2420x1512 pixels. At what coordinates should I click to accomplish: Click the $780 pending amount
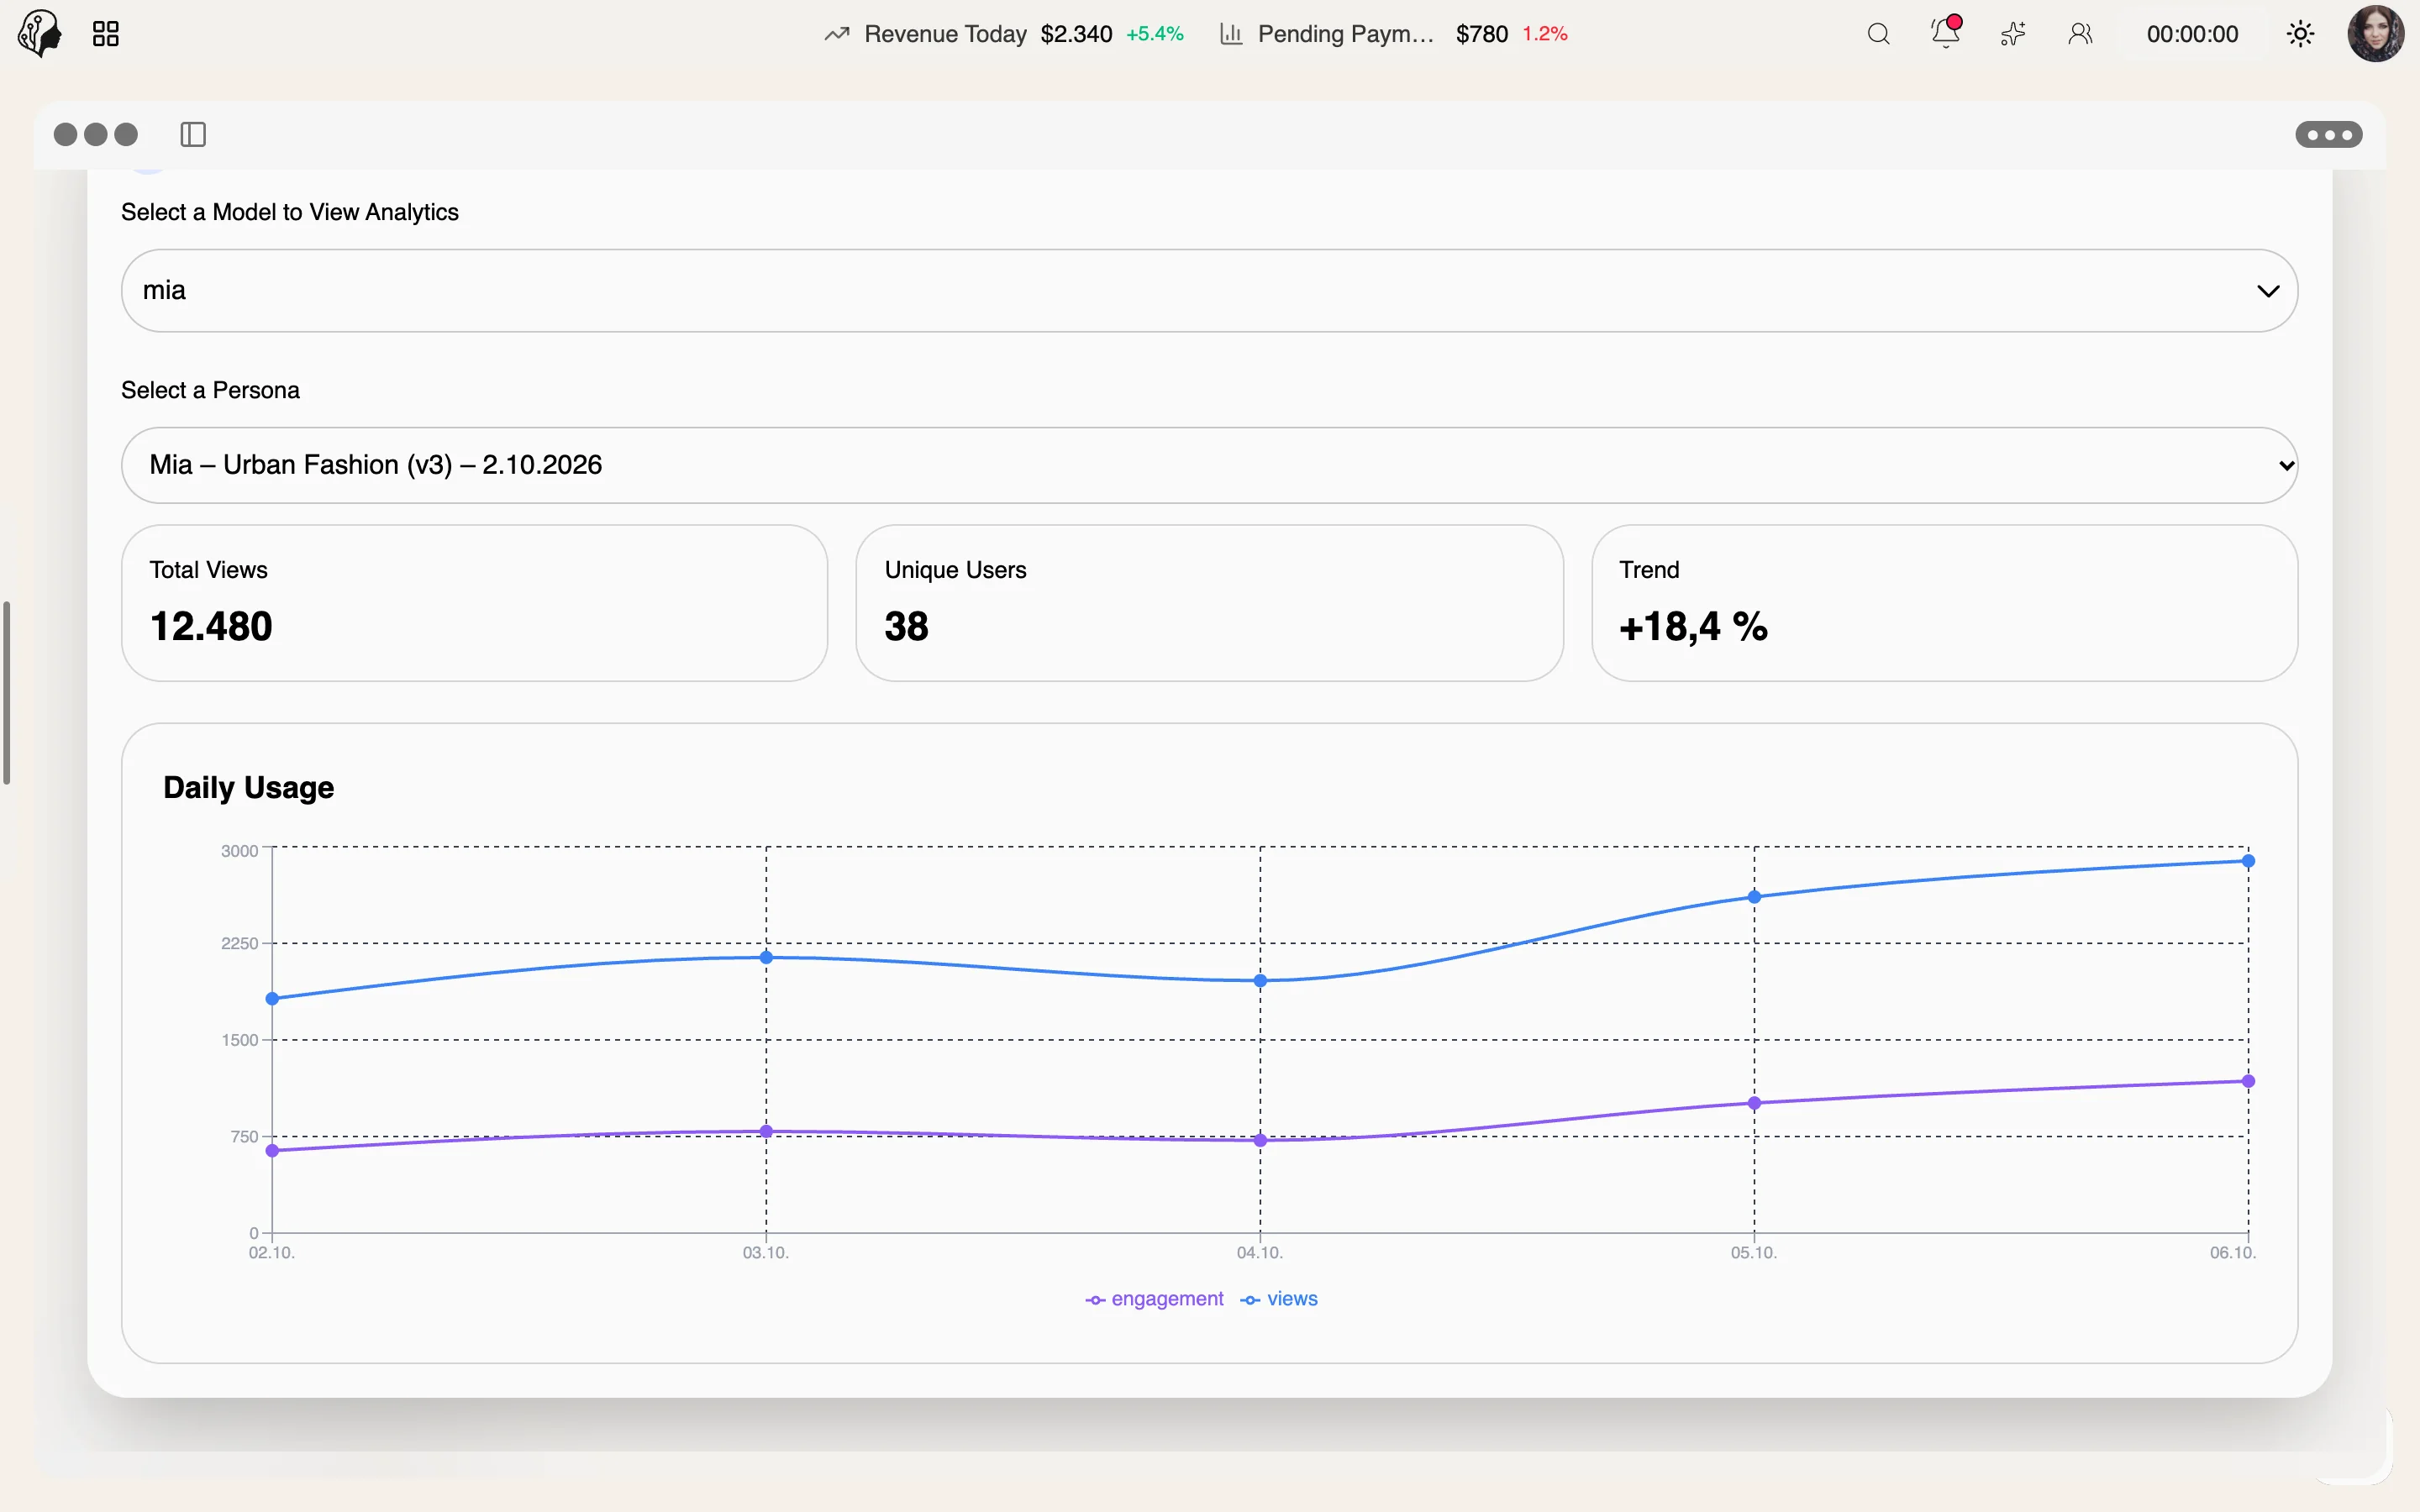pos(1482,34)
